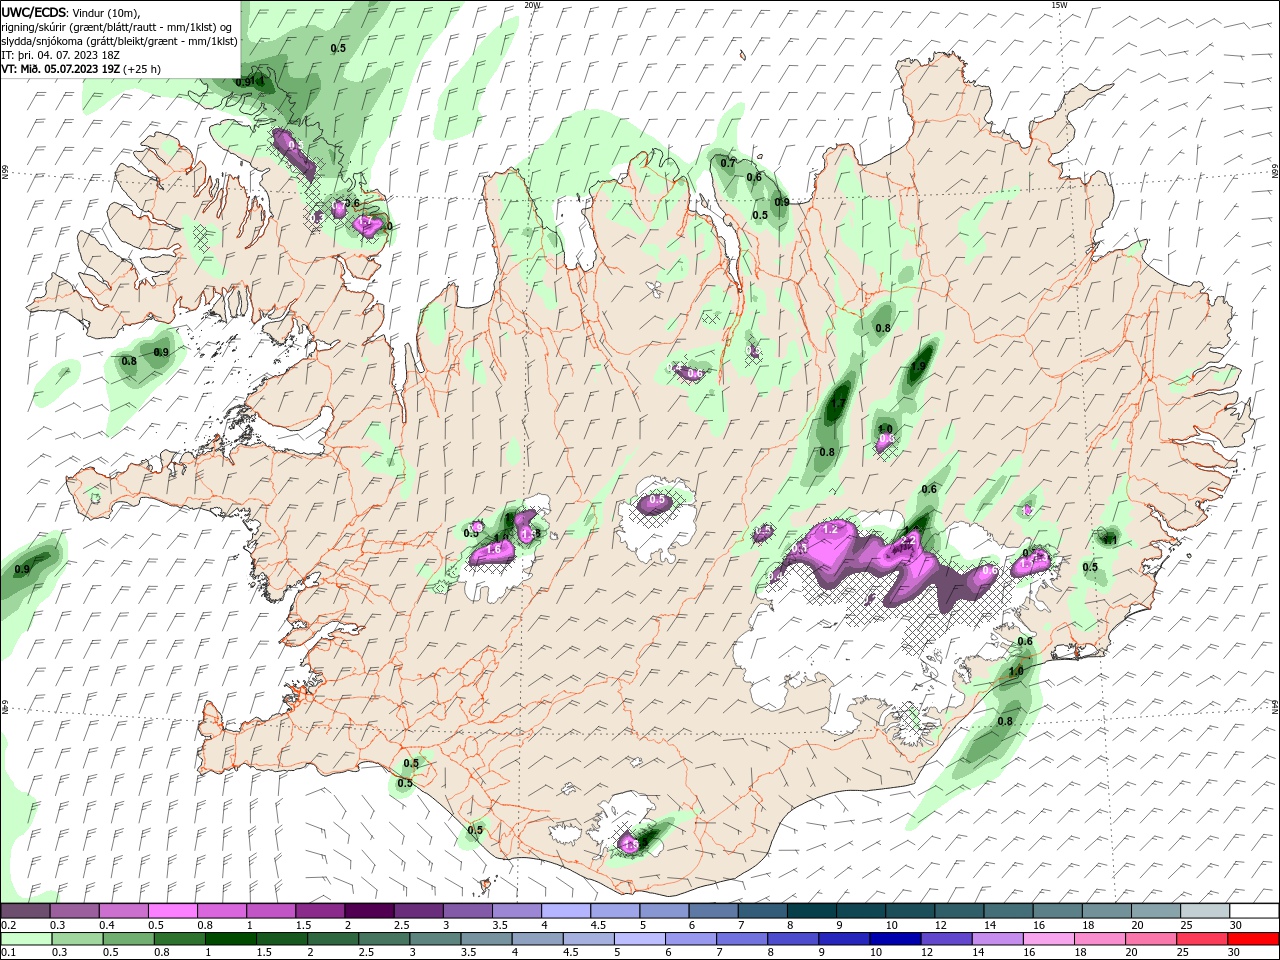Click the 'Vindur (10m)' label
This screenshot has width=1280, height=960.
(x=107, y=12)
